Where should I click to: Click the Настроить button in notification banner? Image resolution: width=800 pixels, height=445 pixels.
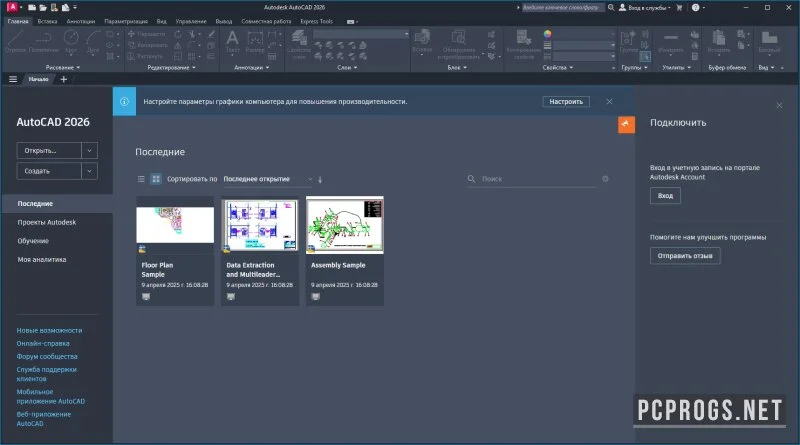(566, 102)
